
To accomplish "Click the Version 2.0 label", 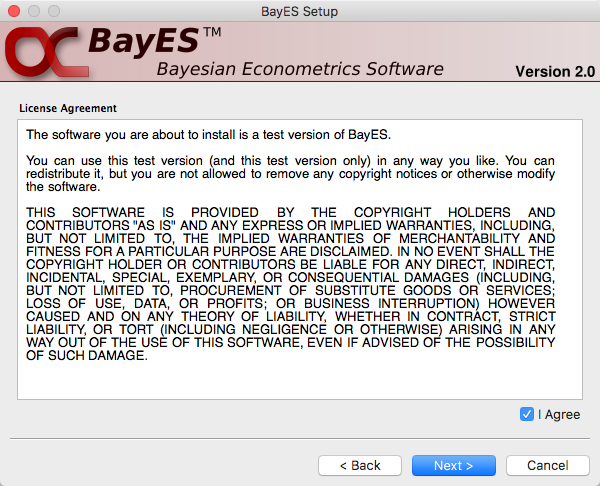I will pos(555,72).
